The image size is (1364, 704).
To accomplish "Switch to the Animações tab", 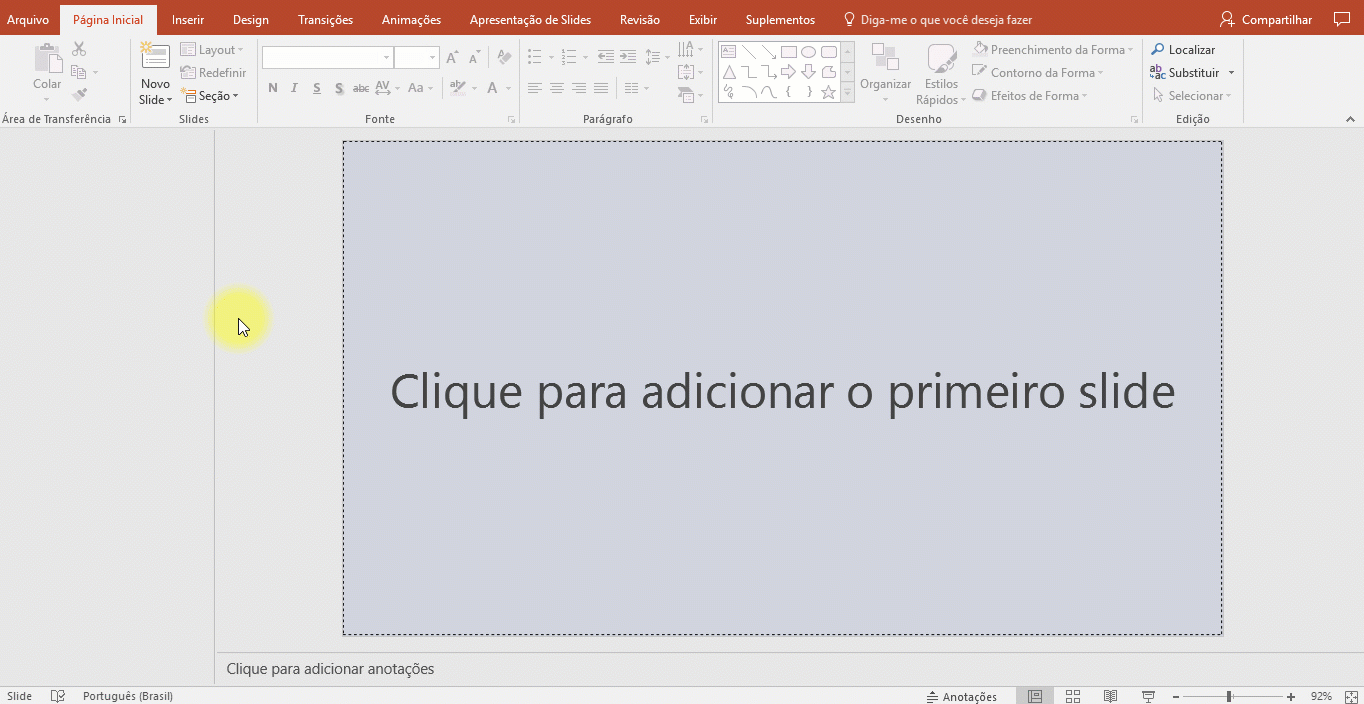I will click(411, 20).
